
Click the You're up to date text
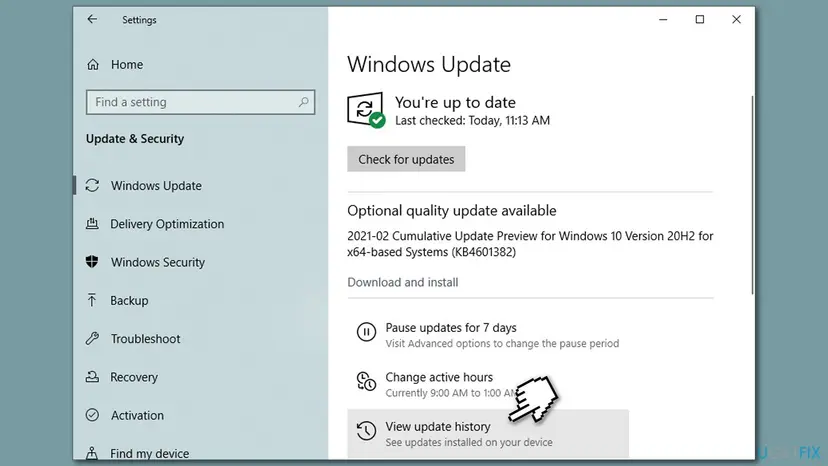(x=455, y=102)
